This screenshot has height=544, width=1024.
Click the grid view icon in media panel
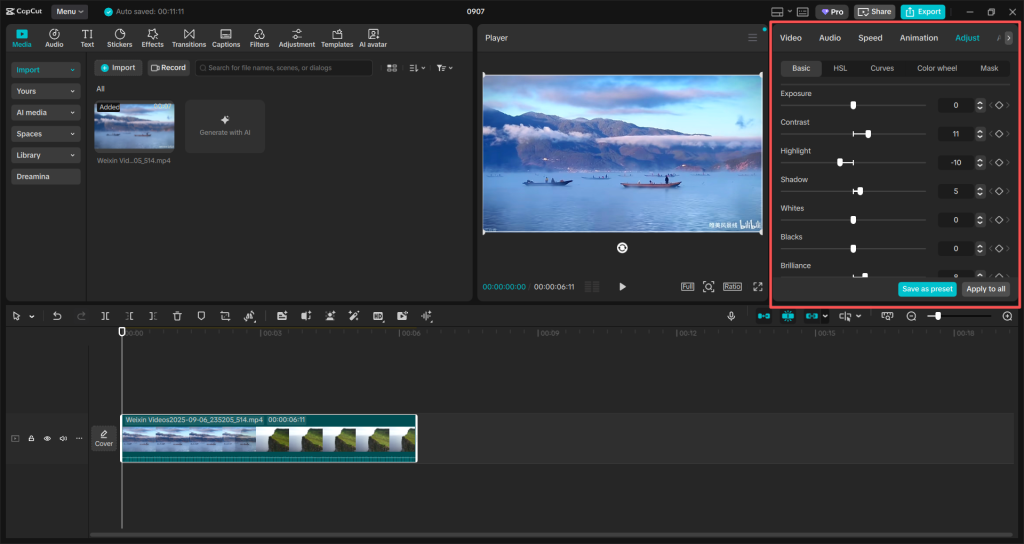click(392, 68)
